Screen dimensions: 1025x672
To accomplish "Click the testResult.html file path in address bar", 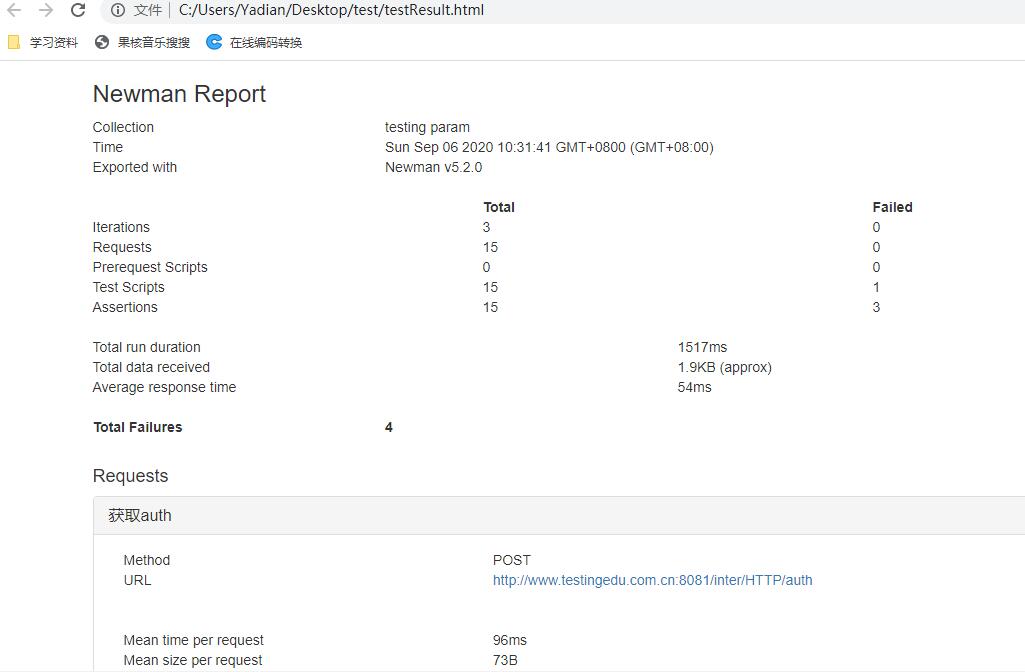I will 331,10.
